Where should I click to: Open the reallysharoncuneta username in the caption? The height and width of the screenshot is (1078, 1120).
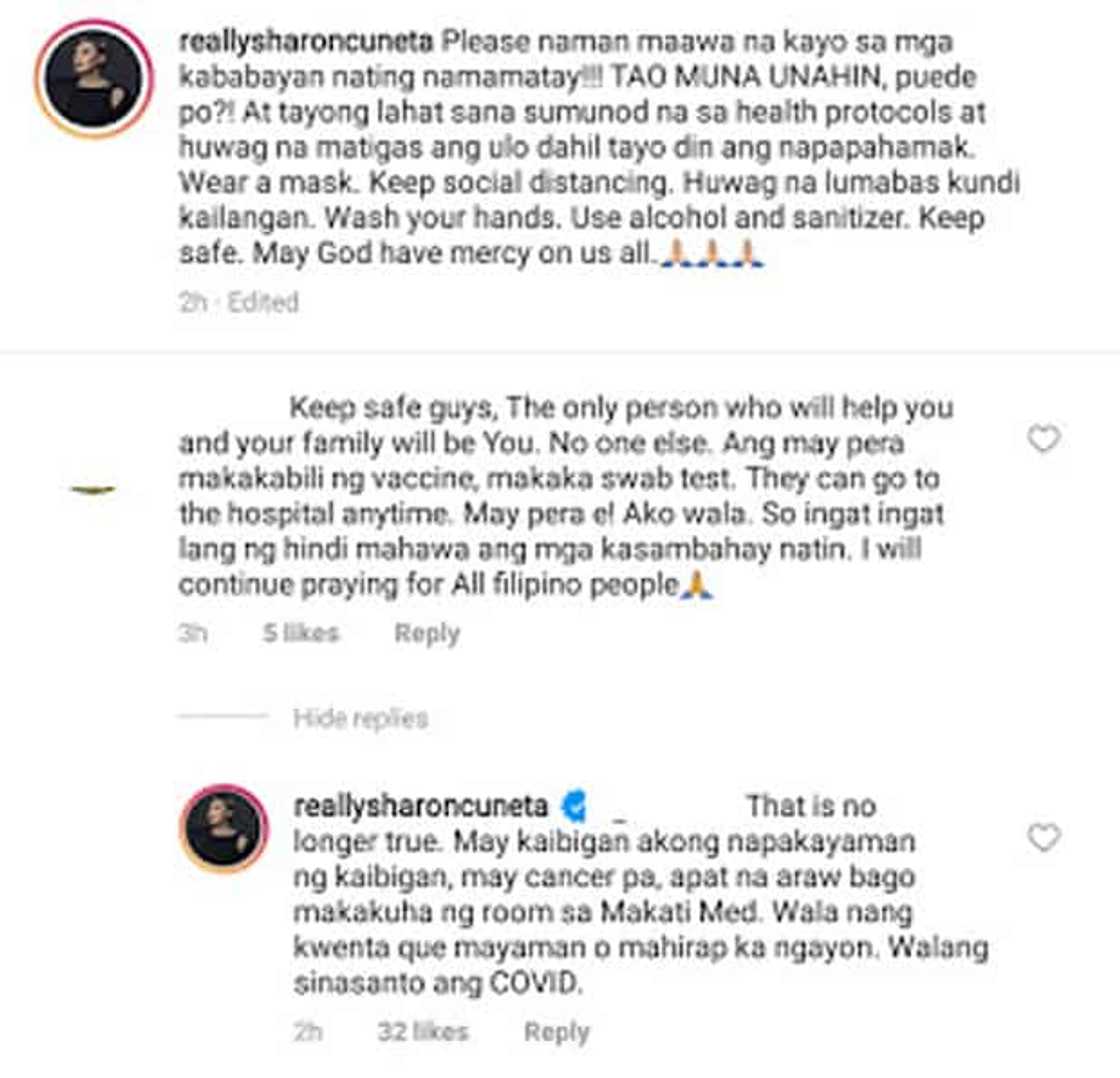306,41
